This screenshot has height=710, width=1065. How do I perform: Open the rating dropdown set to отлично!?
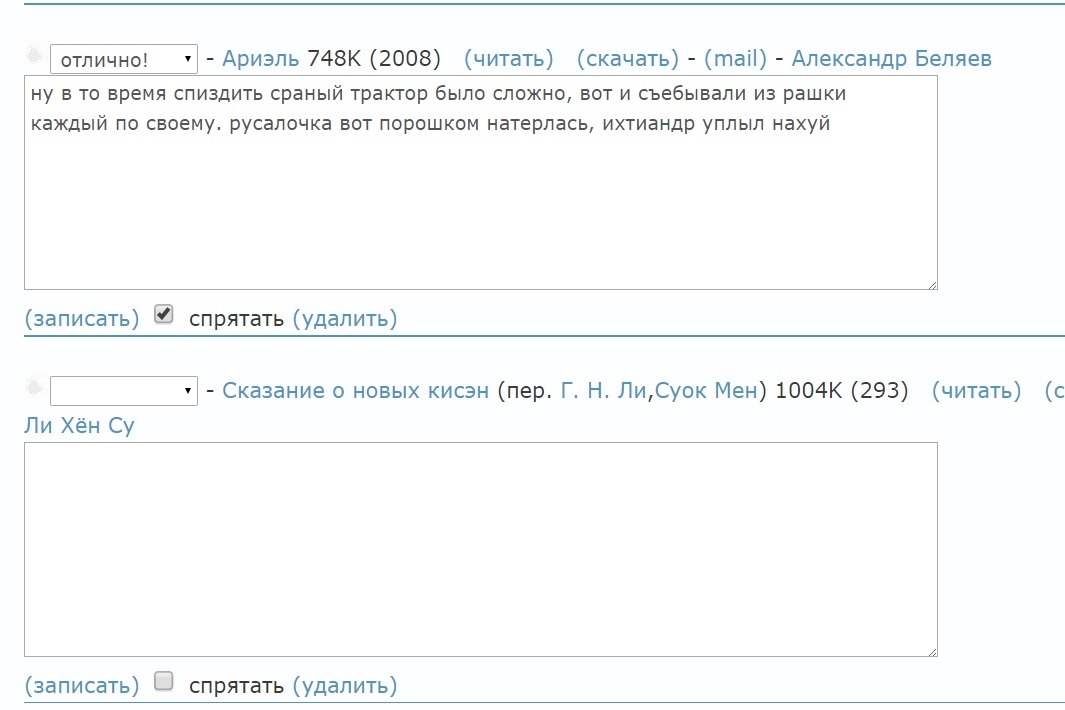124,59
